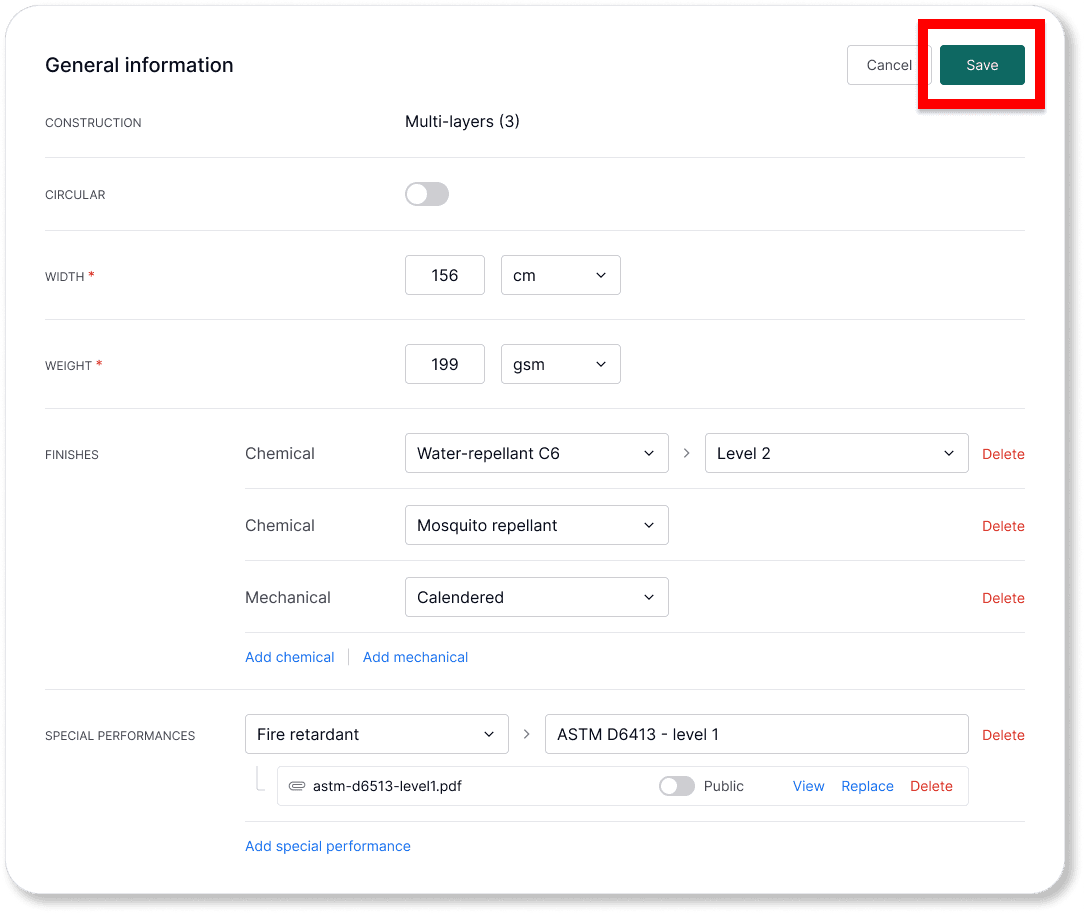
Task: Delete the Fire retardant special performance
Action: coord(1003,735)
